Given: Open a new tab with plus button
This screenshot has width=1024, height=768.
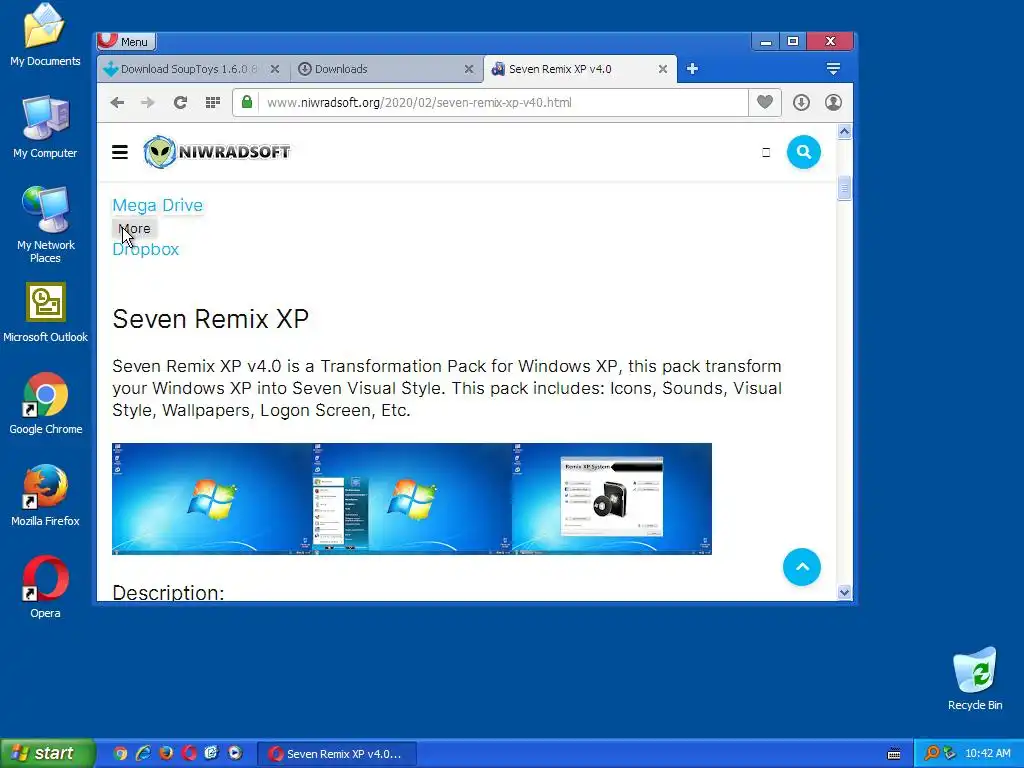Looking at the screenshot, I should [x=692, y=69].
